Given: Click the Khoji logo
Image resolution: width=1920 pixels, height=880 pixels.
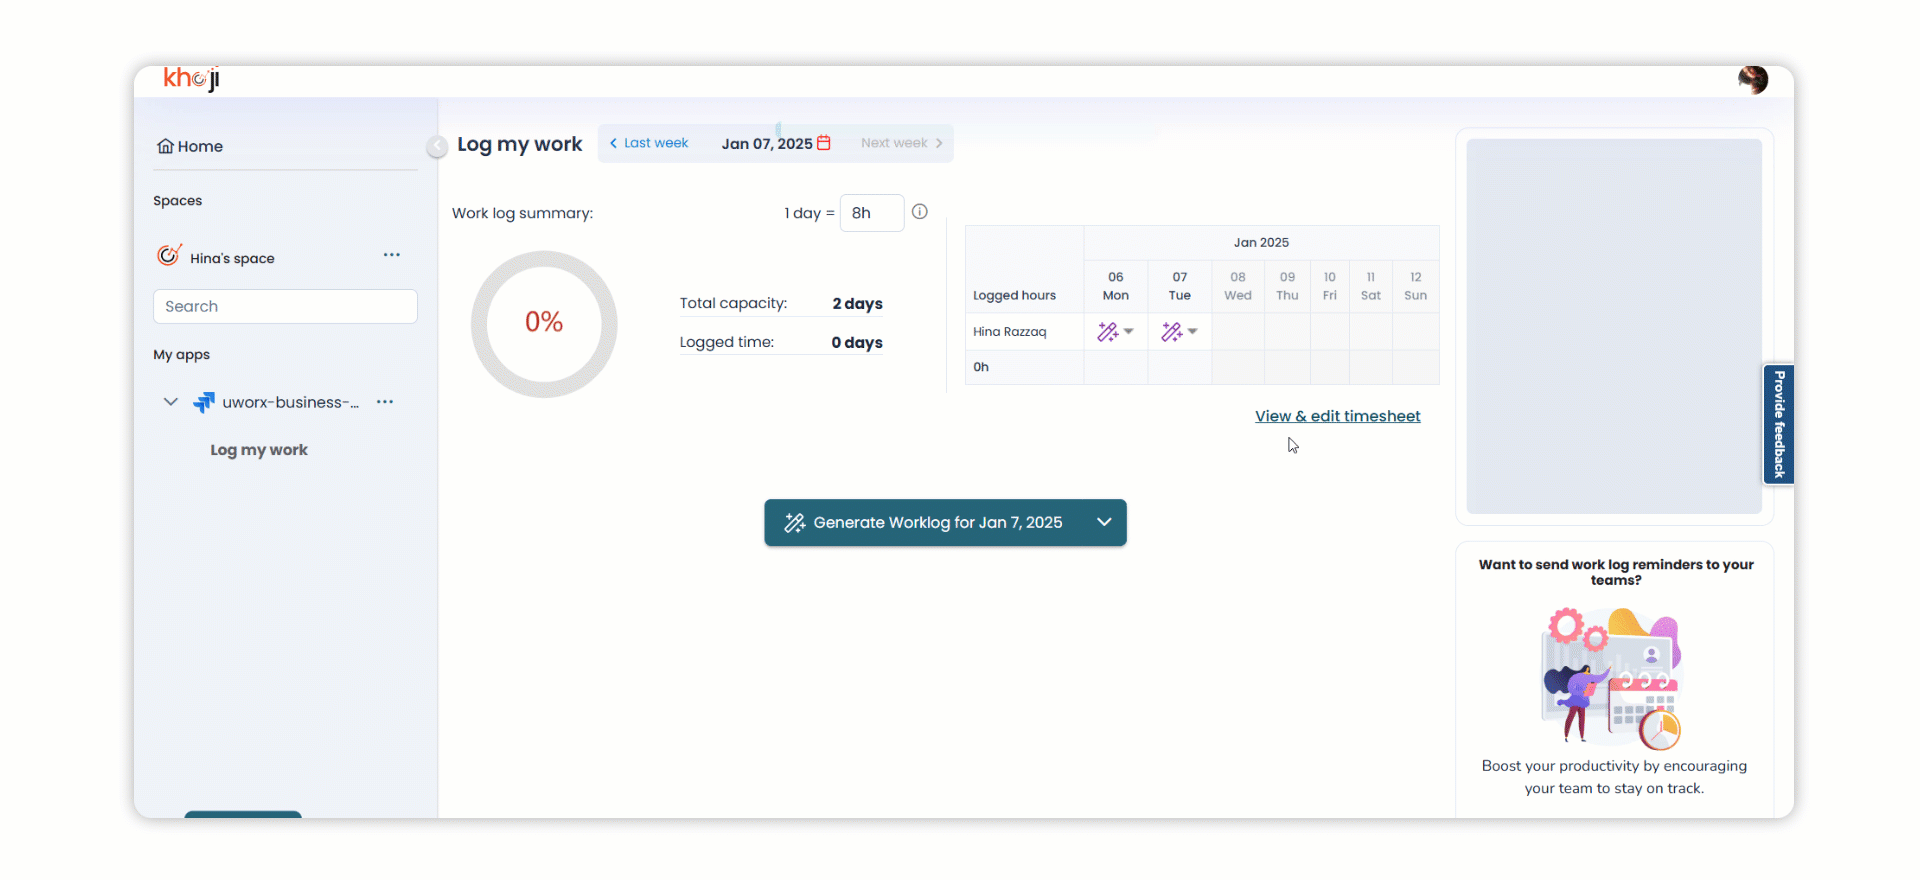Looking at the screenshot, I should tap(191, 79).
